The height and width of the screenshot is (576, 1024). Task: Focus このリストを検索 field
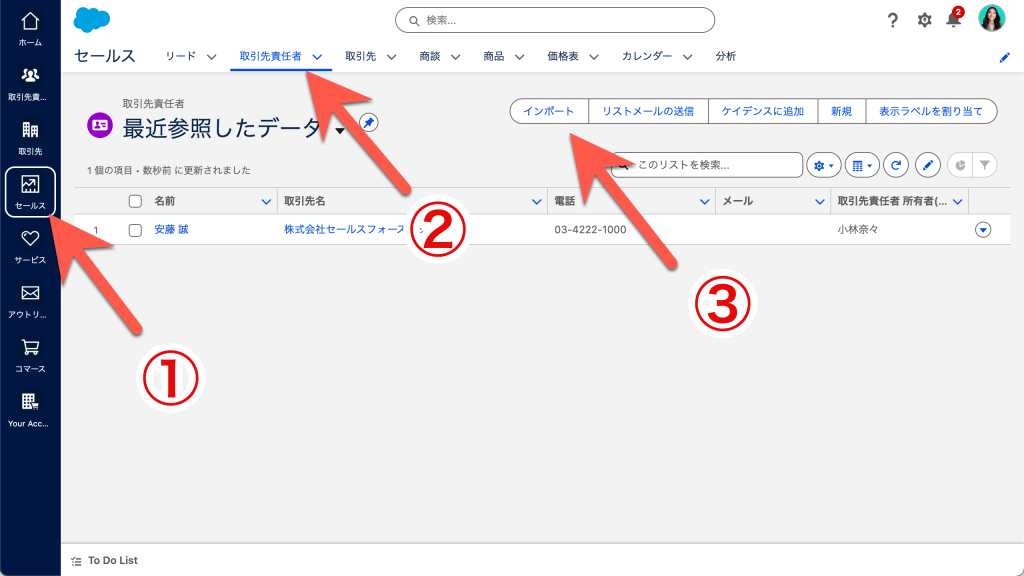707,165
